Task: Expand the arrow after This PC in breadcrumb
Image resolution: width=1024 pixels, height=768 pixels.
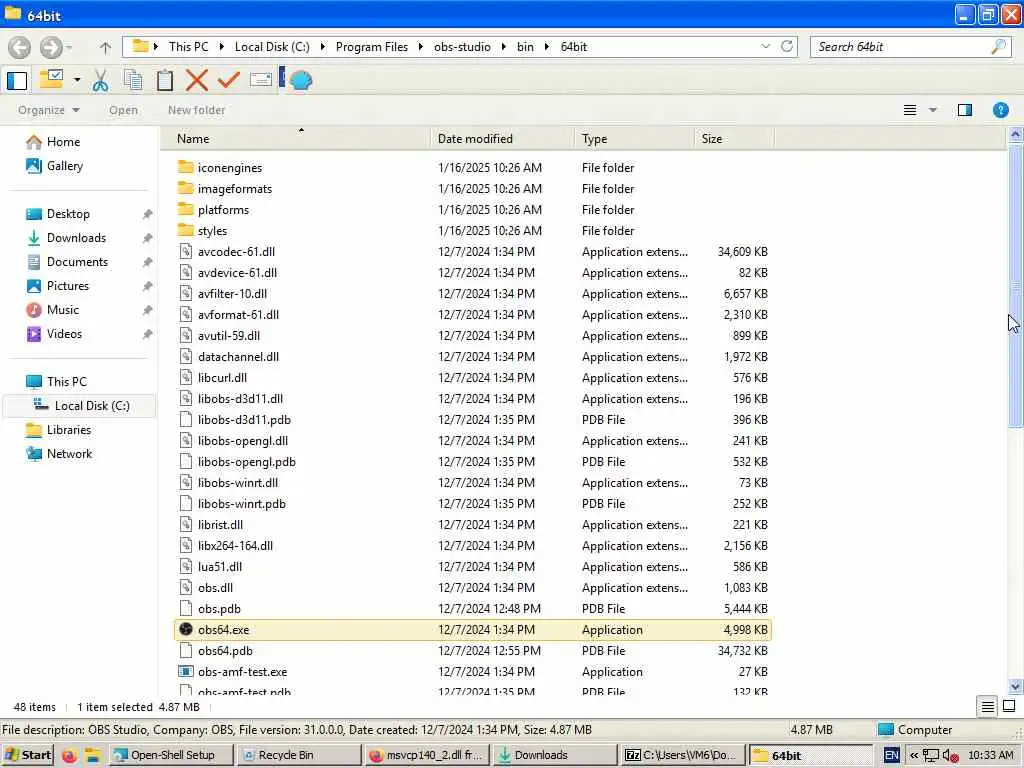Action: [222, 47]
